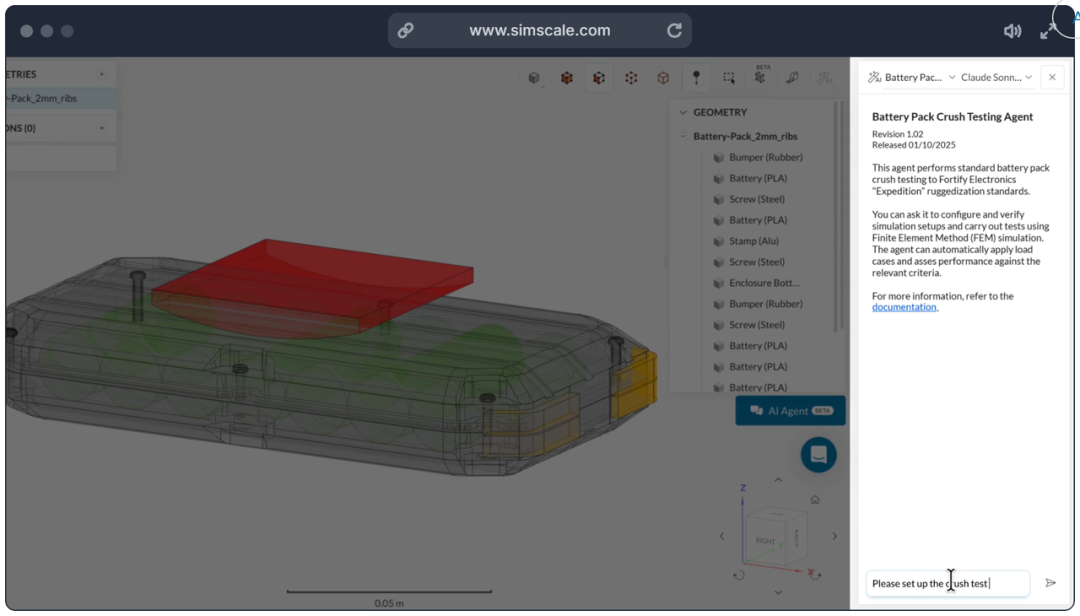Select Bumper (Rubber) just below Enclosure Bott...
This screenshot has width=1080, height=616.
765,304
